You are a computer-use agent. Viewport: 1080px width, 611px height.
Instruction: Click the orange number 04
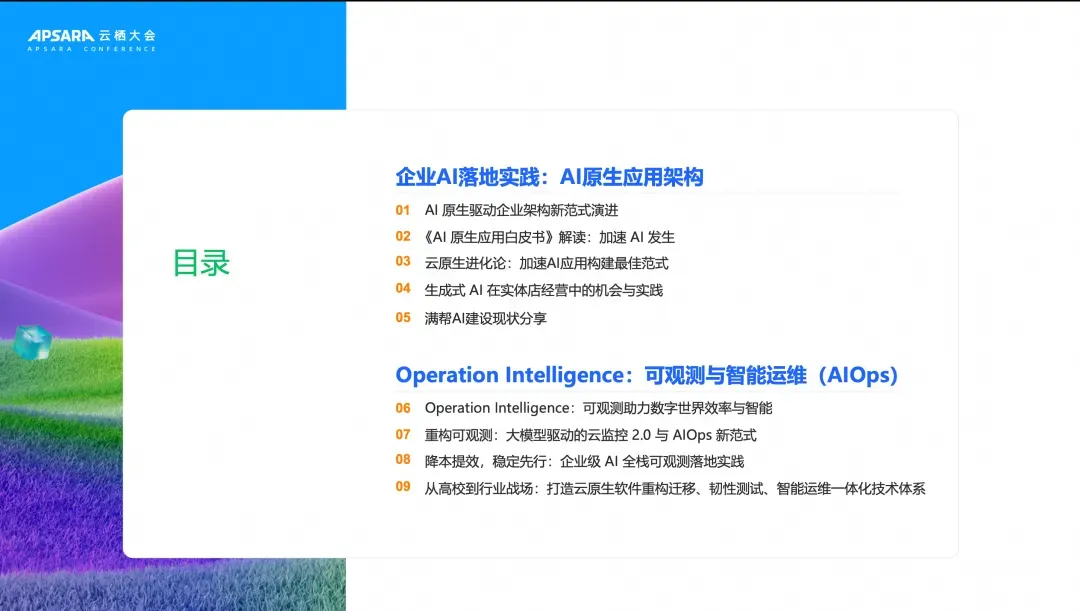[x=403, y=289]
